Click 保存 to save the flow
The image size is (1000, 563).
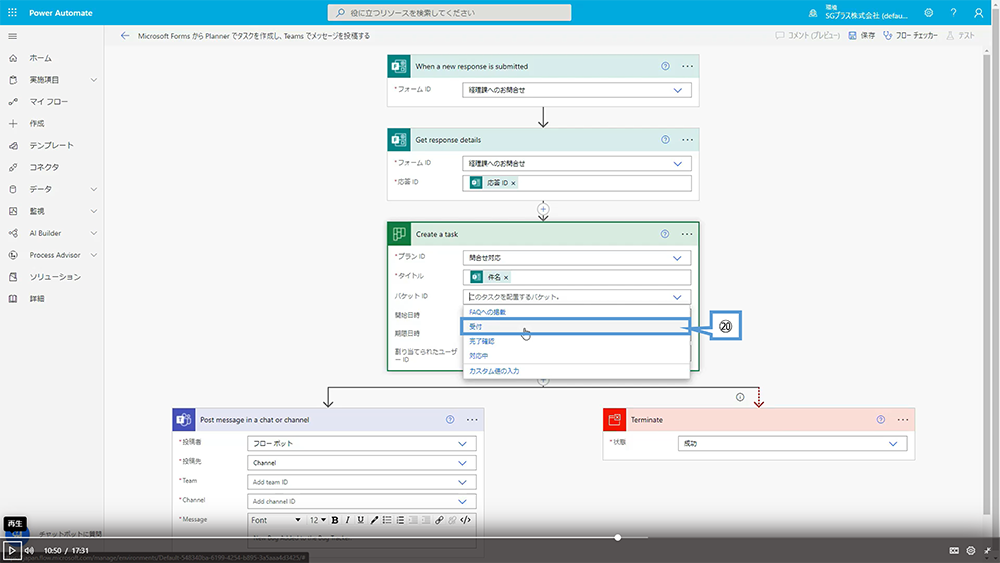(x=862, y=36)
